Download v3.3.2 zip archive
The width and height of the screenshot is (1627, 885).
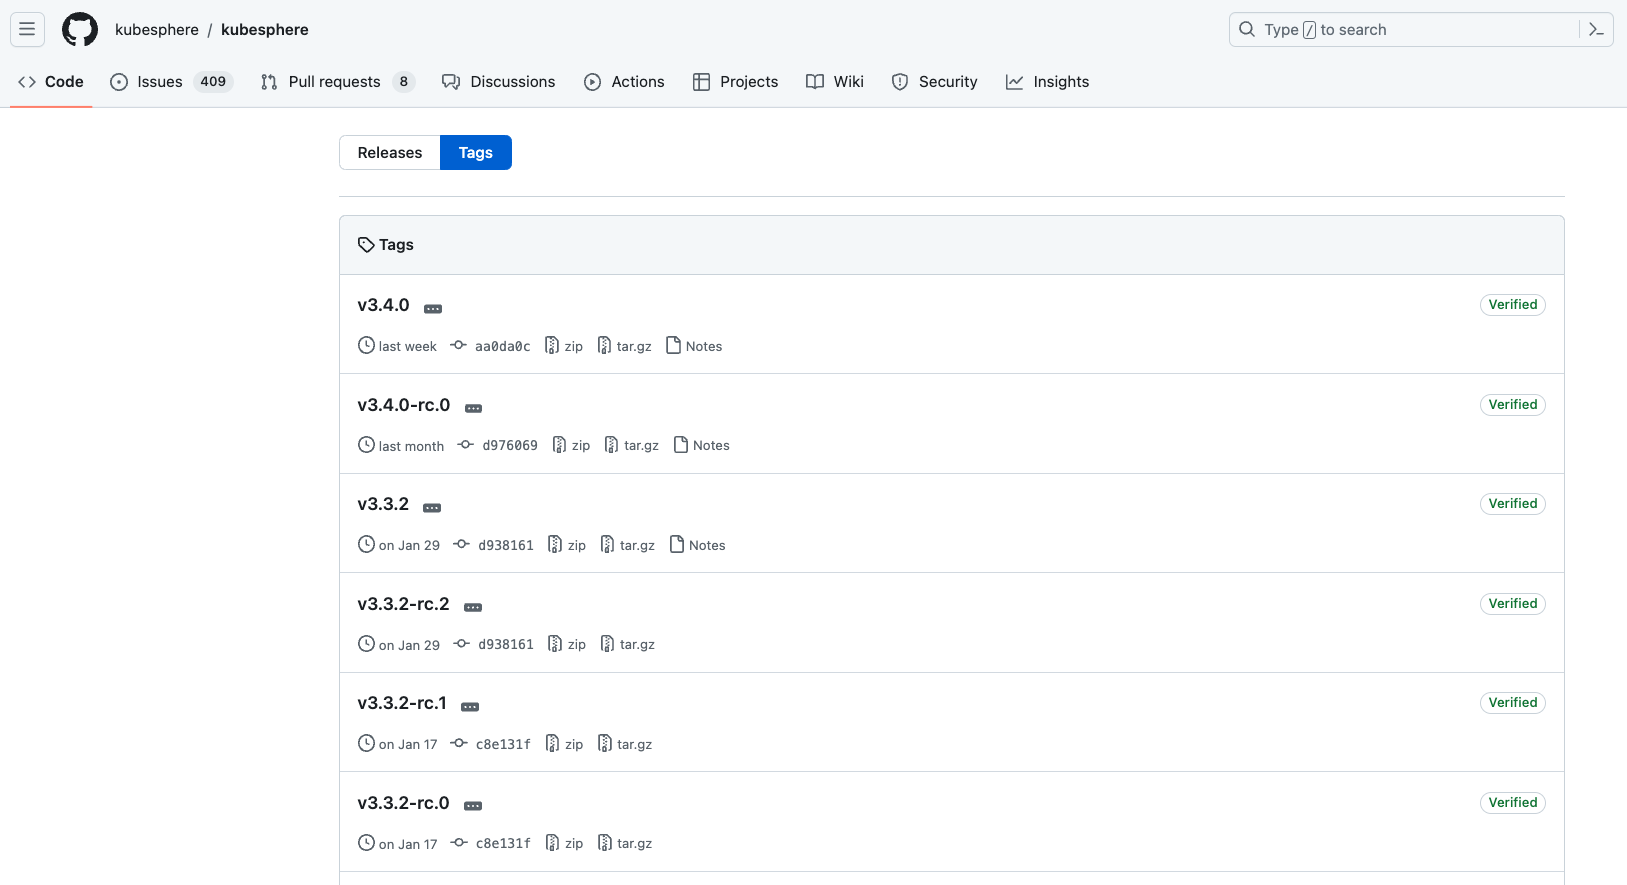(x=567, y=545)
